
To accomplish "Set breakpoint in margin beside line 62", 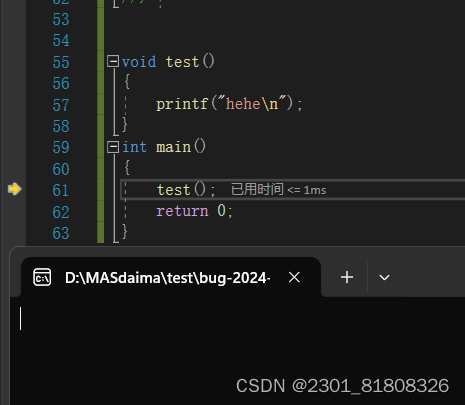I will click(x=13, y=212).
